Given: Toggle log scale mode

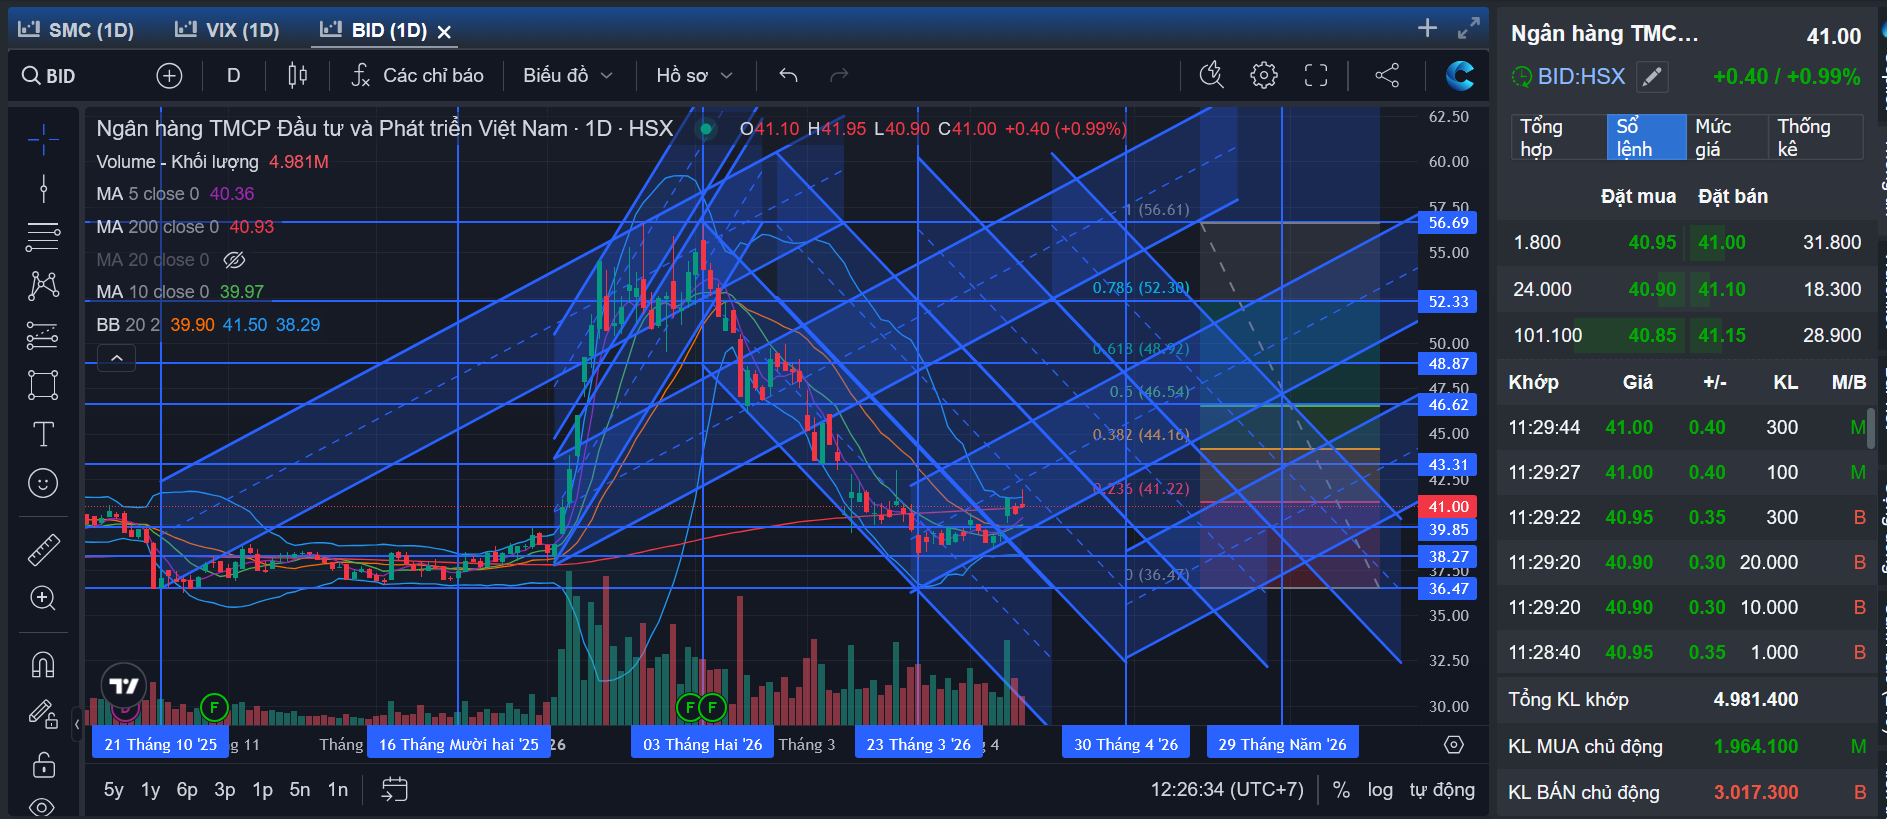Looking at the screenshot, I should (1380, 790).
